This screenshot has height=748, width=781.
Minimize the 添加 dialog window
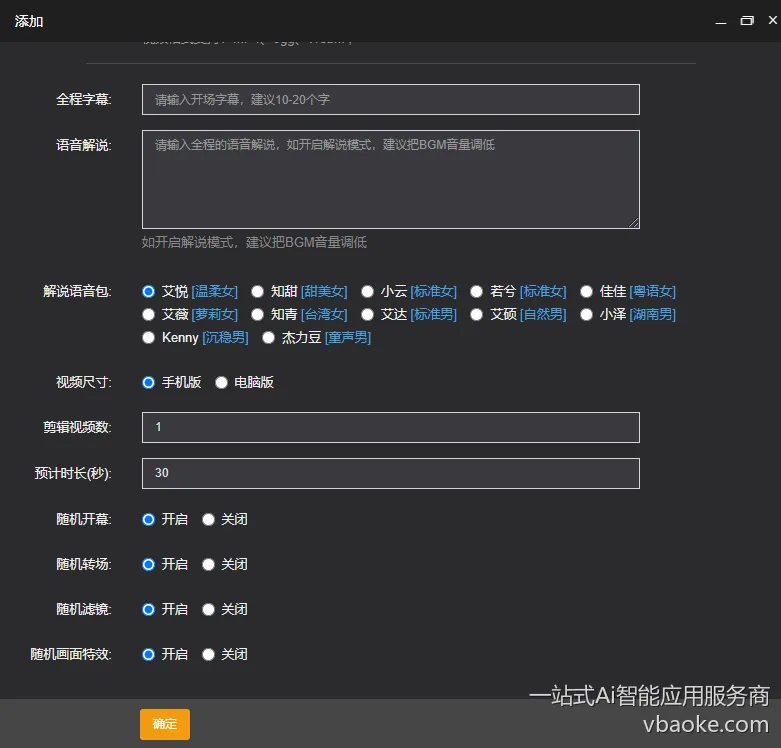coord(721,21)
